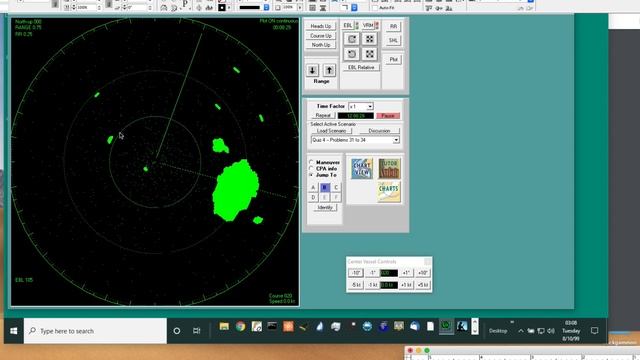Open the Discussion button
Viewport: 640px width, 360px height.
379,131
